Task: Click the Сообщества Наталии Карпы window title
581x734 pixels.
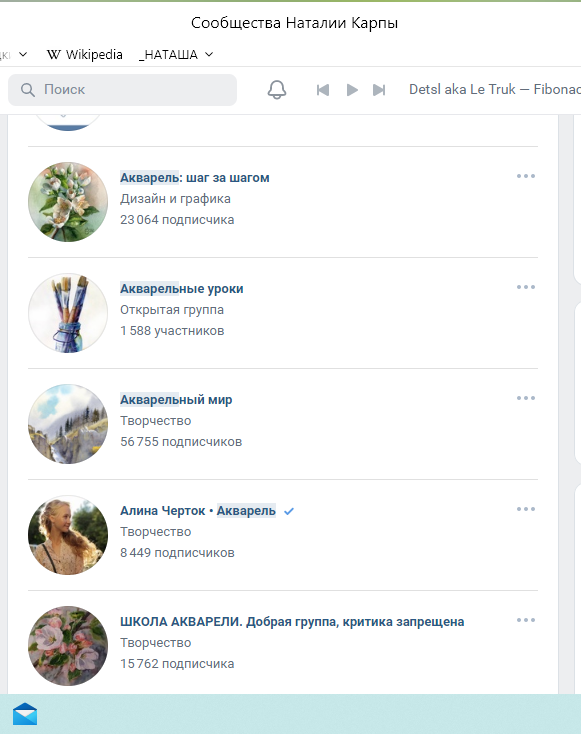Action: (294, 23)
